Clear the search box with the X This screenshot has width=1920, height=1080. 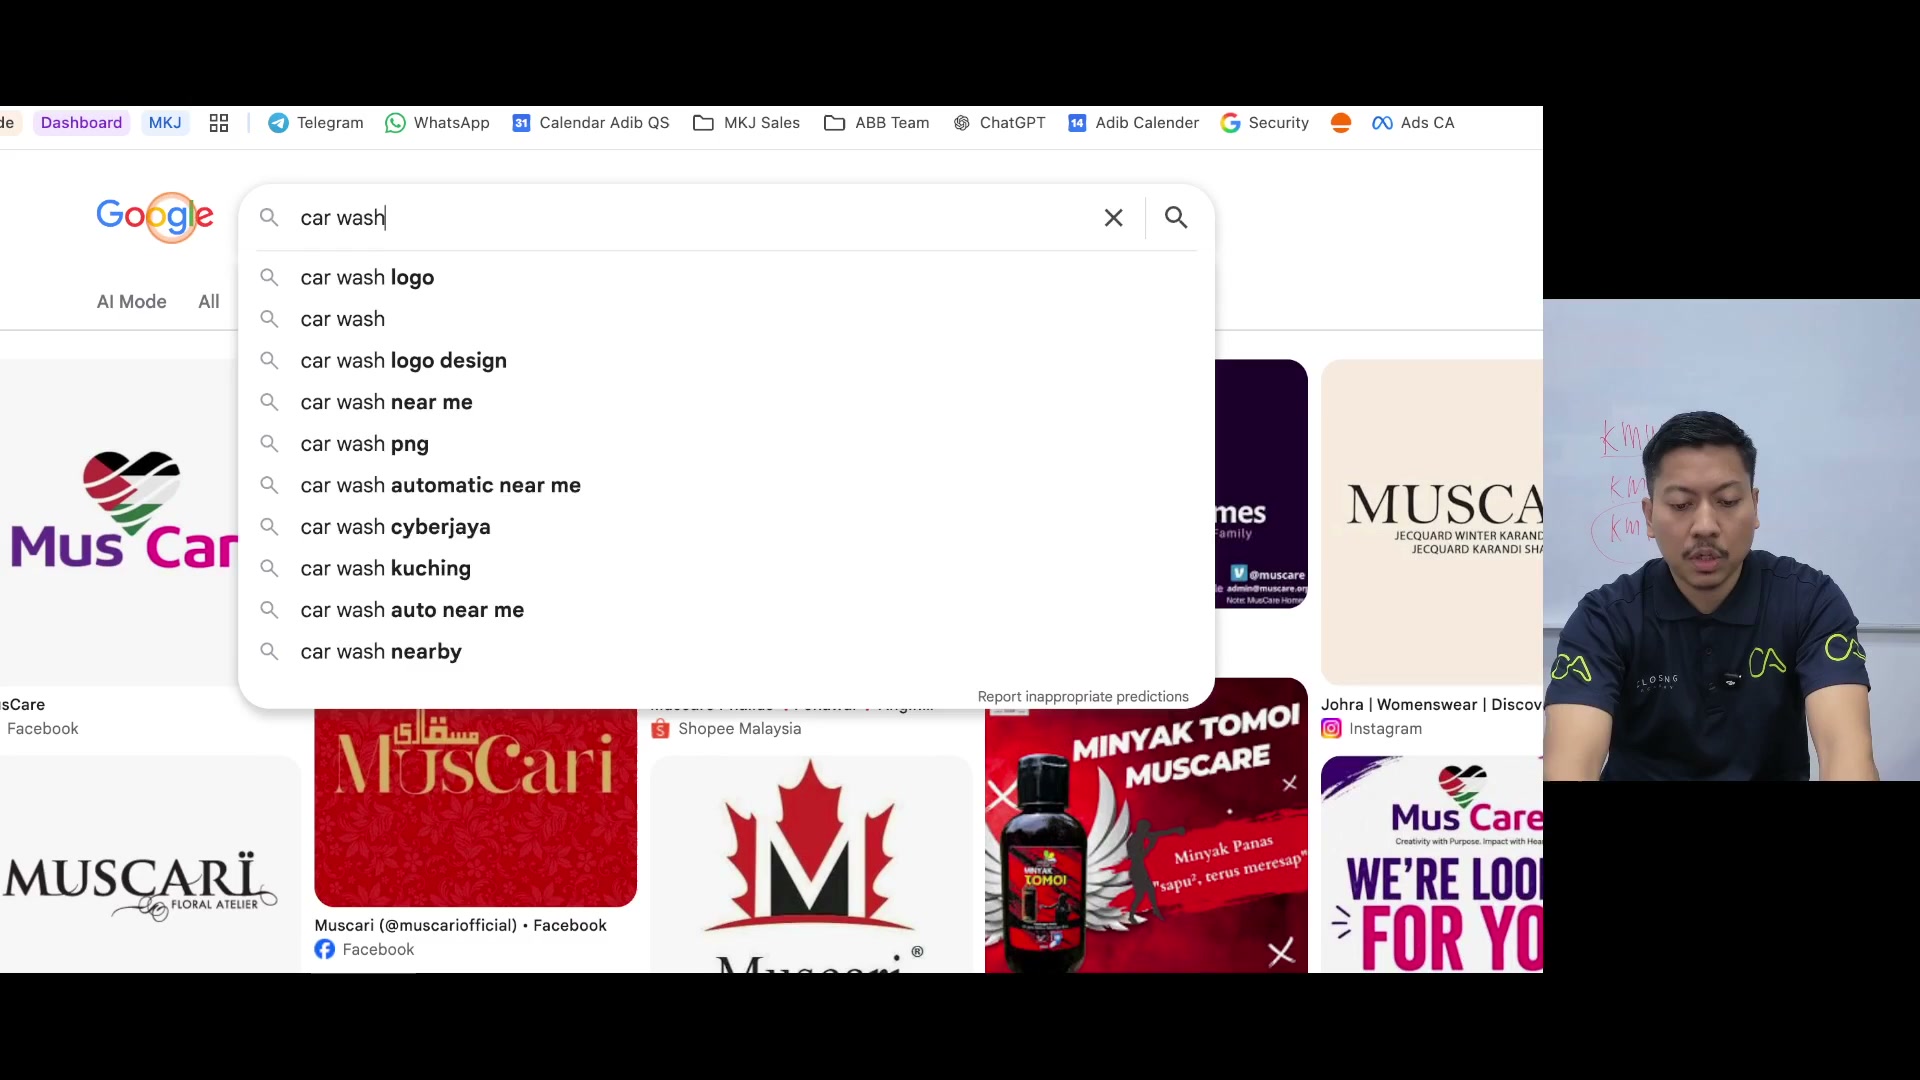point(1113,218)
